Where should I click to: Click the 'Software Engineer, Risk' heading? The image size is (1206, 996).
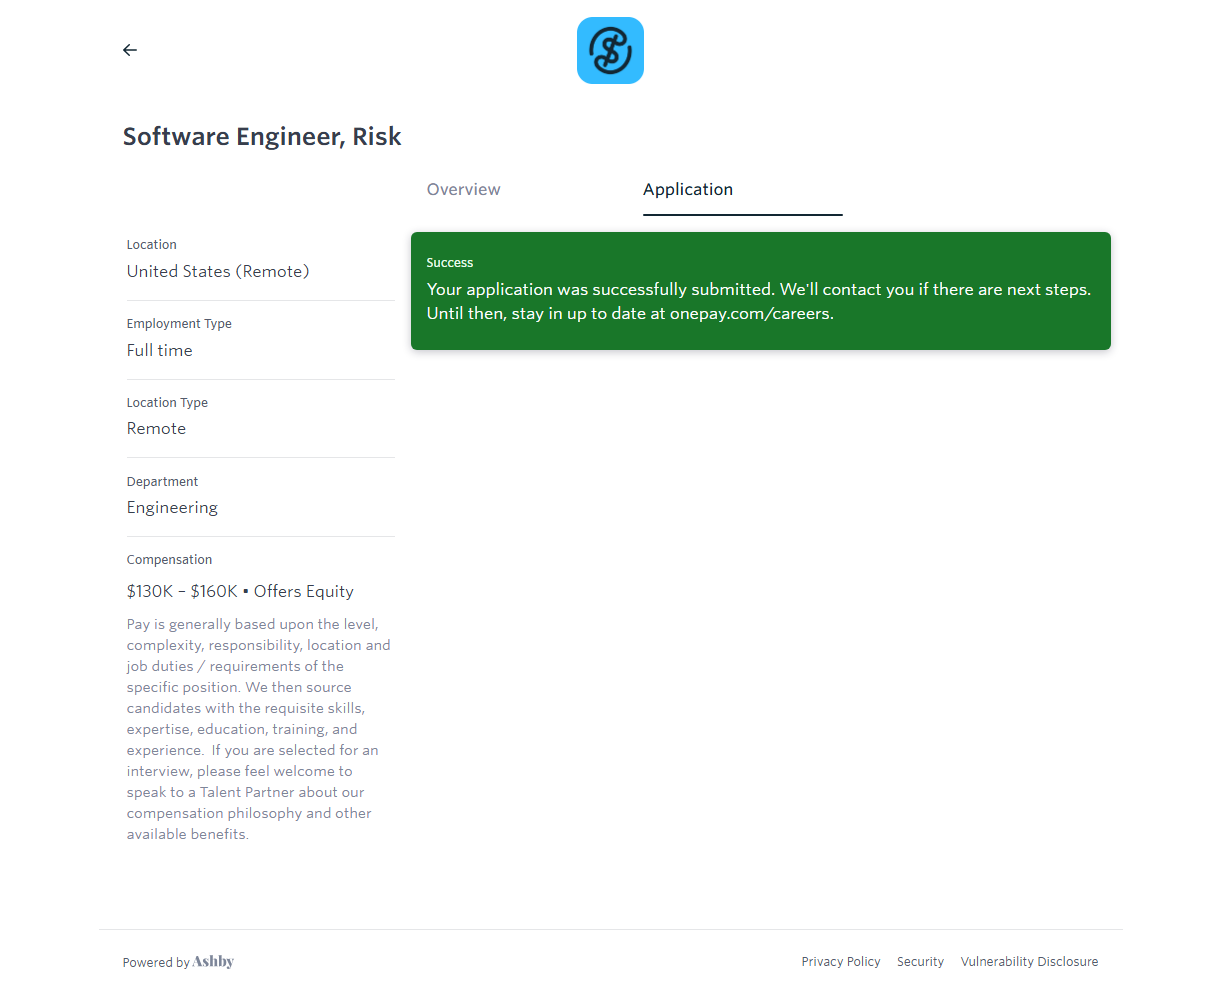pyautogui.click(x=262, y=137)
